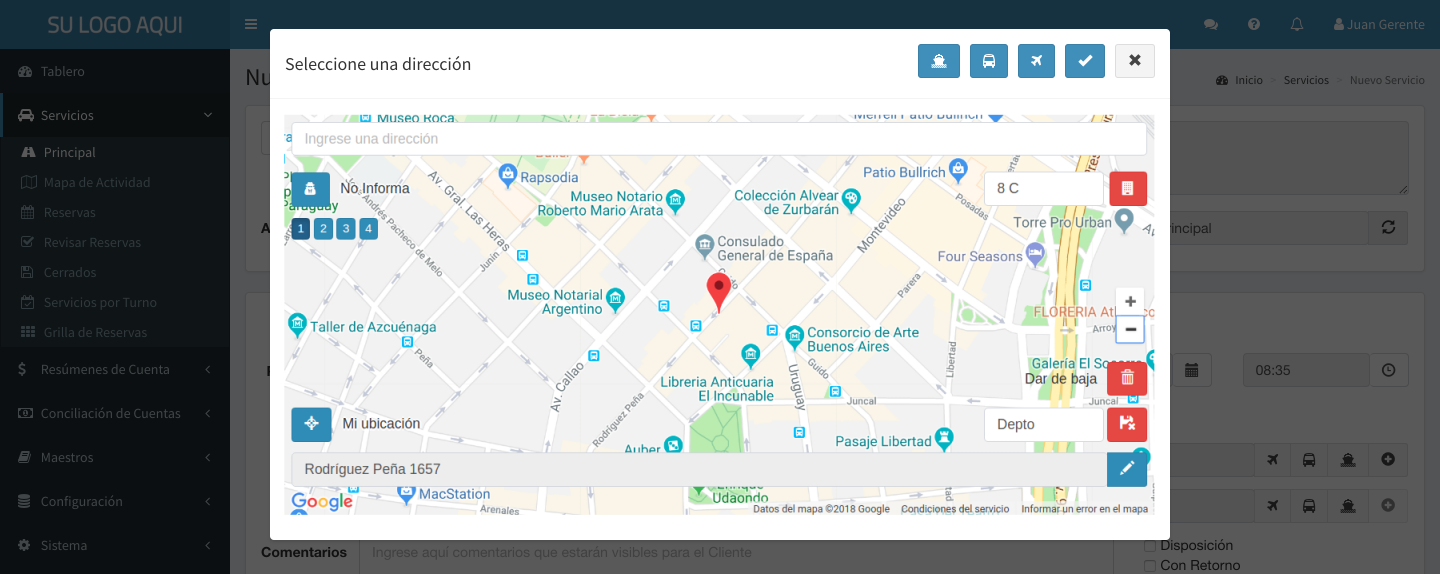Select number 3 on the map selector
Viewport: 1440px width, 574px height.
coord(346,229)
